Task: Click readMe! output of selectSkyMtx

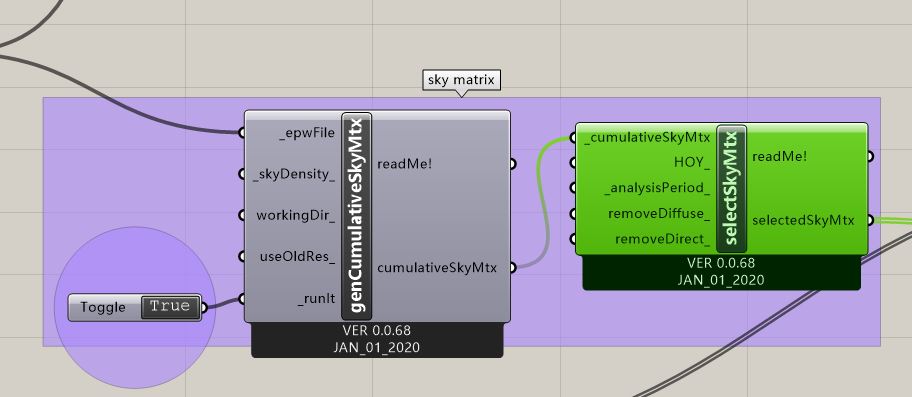Action: click(779, 156)
